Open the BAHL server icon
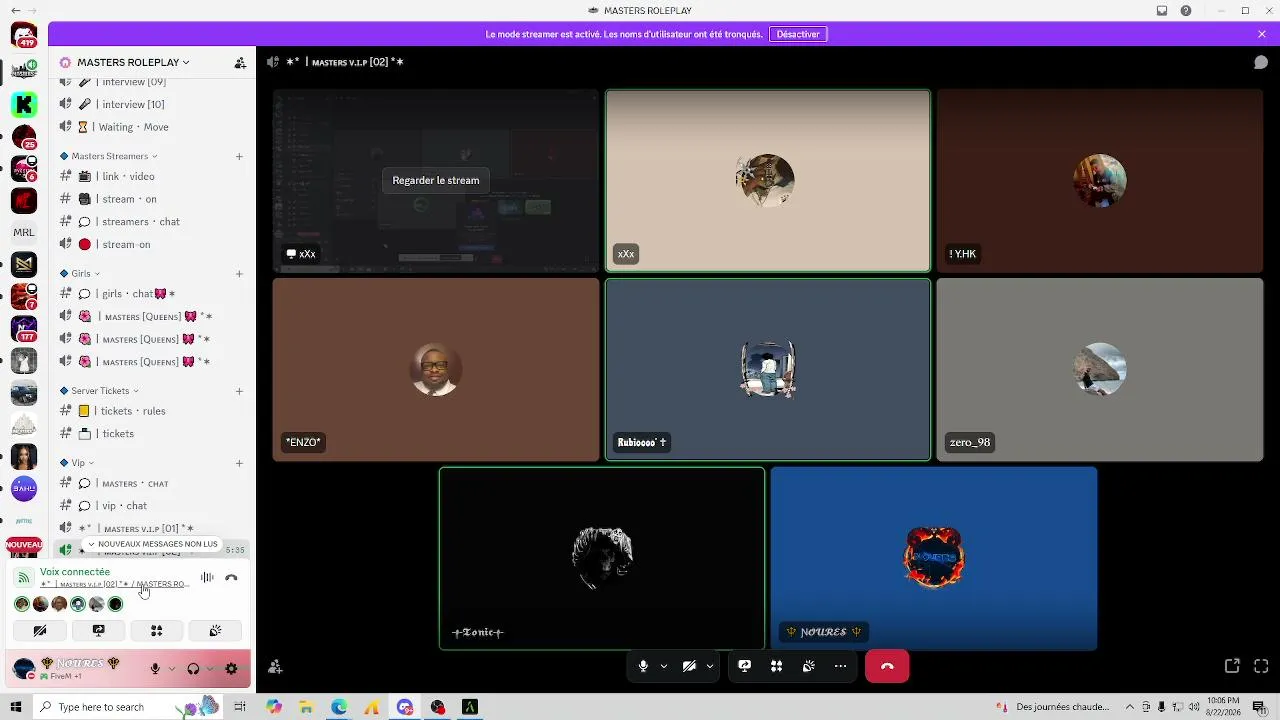Viewport: 1280px width, 720px height. click(24, 489)
